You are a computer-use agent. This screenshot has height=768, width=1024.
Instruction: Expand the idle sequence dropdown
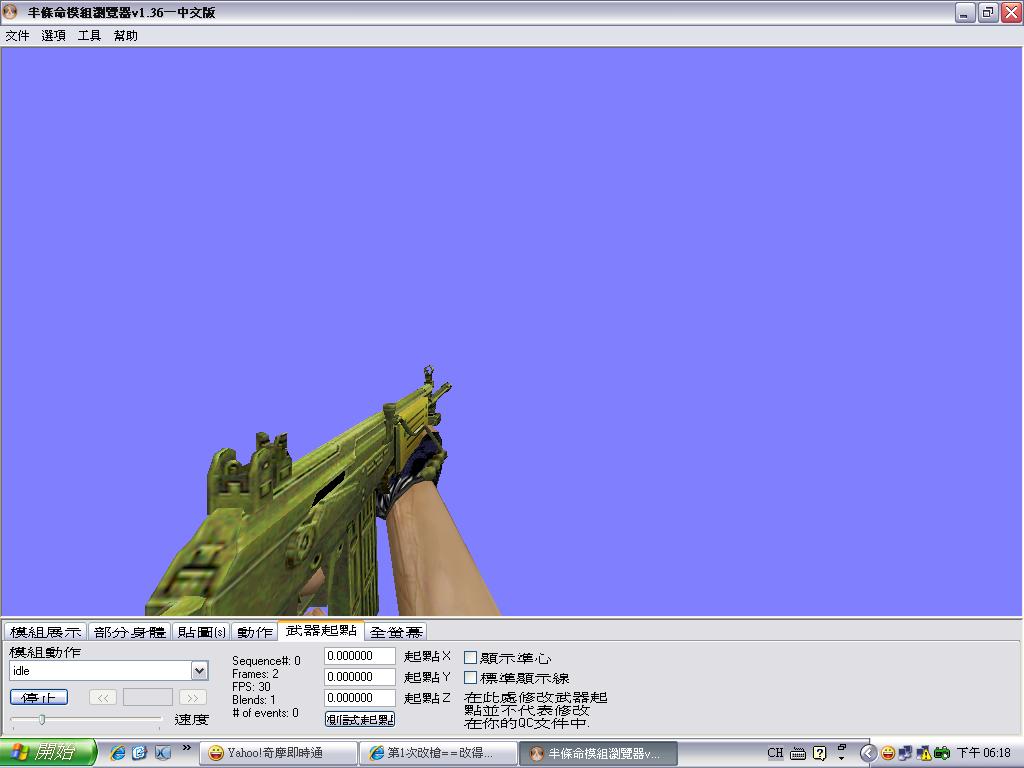pos(199,671)
